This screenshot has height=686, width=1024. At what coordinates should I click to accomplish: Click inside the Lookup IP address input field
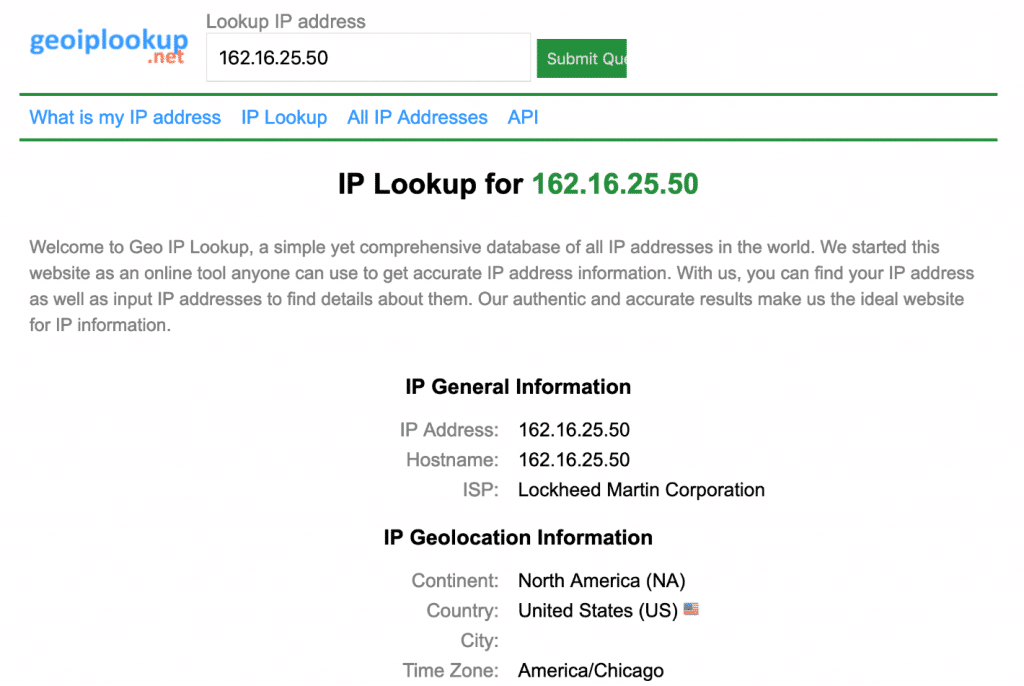(367, 57)
